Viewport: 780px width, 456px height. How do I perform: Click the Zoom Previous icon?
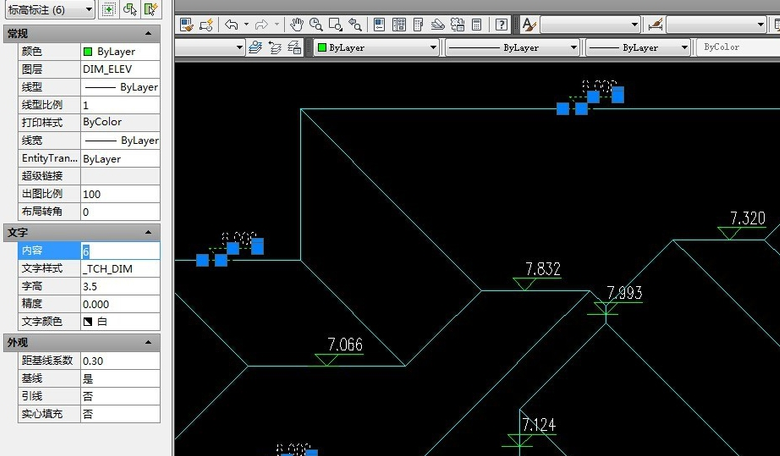(x=355, y=24)
